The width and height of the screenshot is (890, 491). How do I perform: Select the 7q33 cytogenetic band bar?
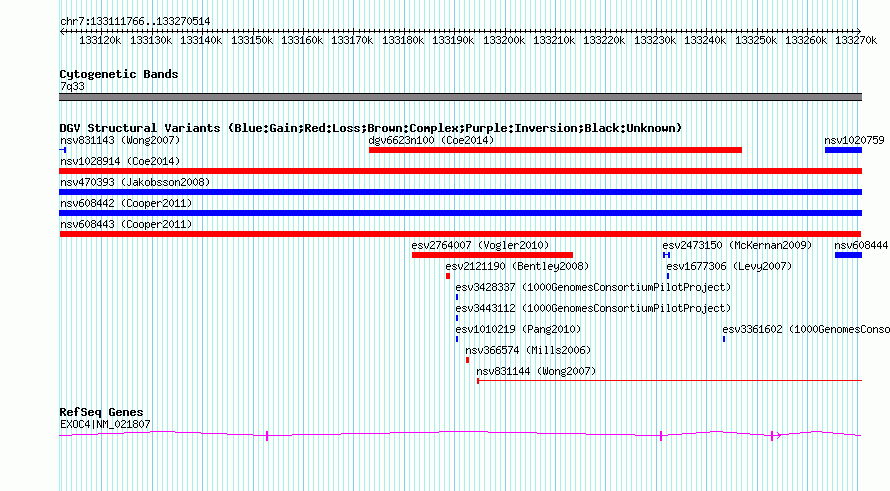[x=460, y=97]
